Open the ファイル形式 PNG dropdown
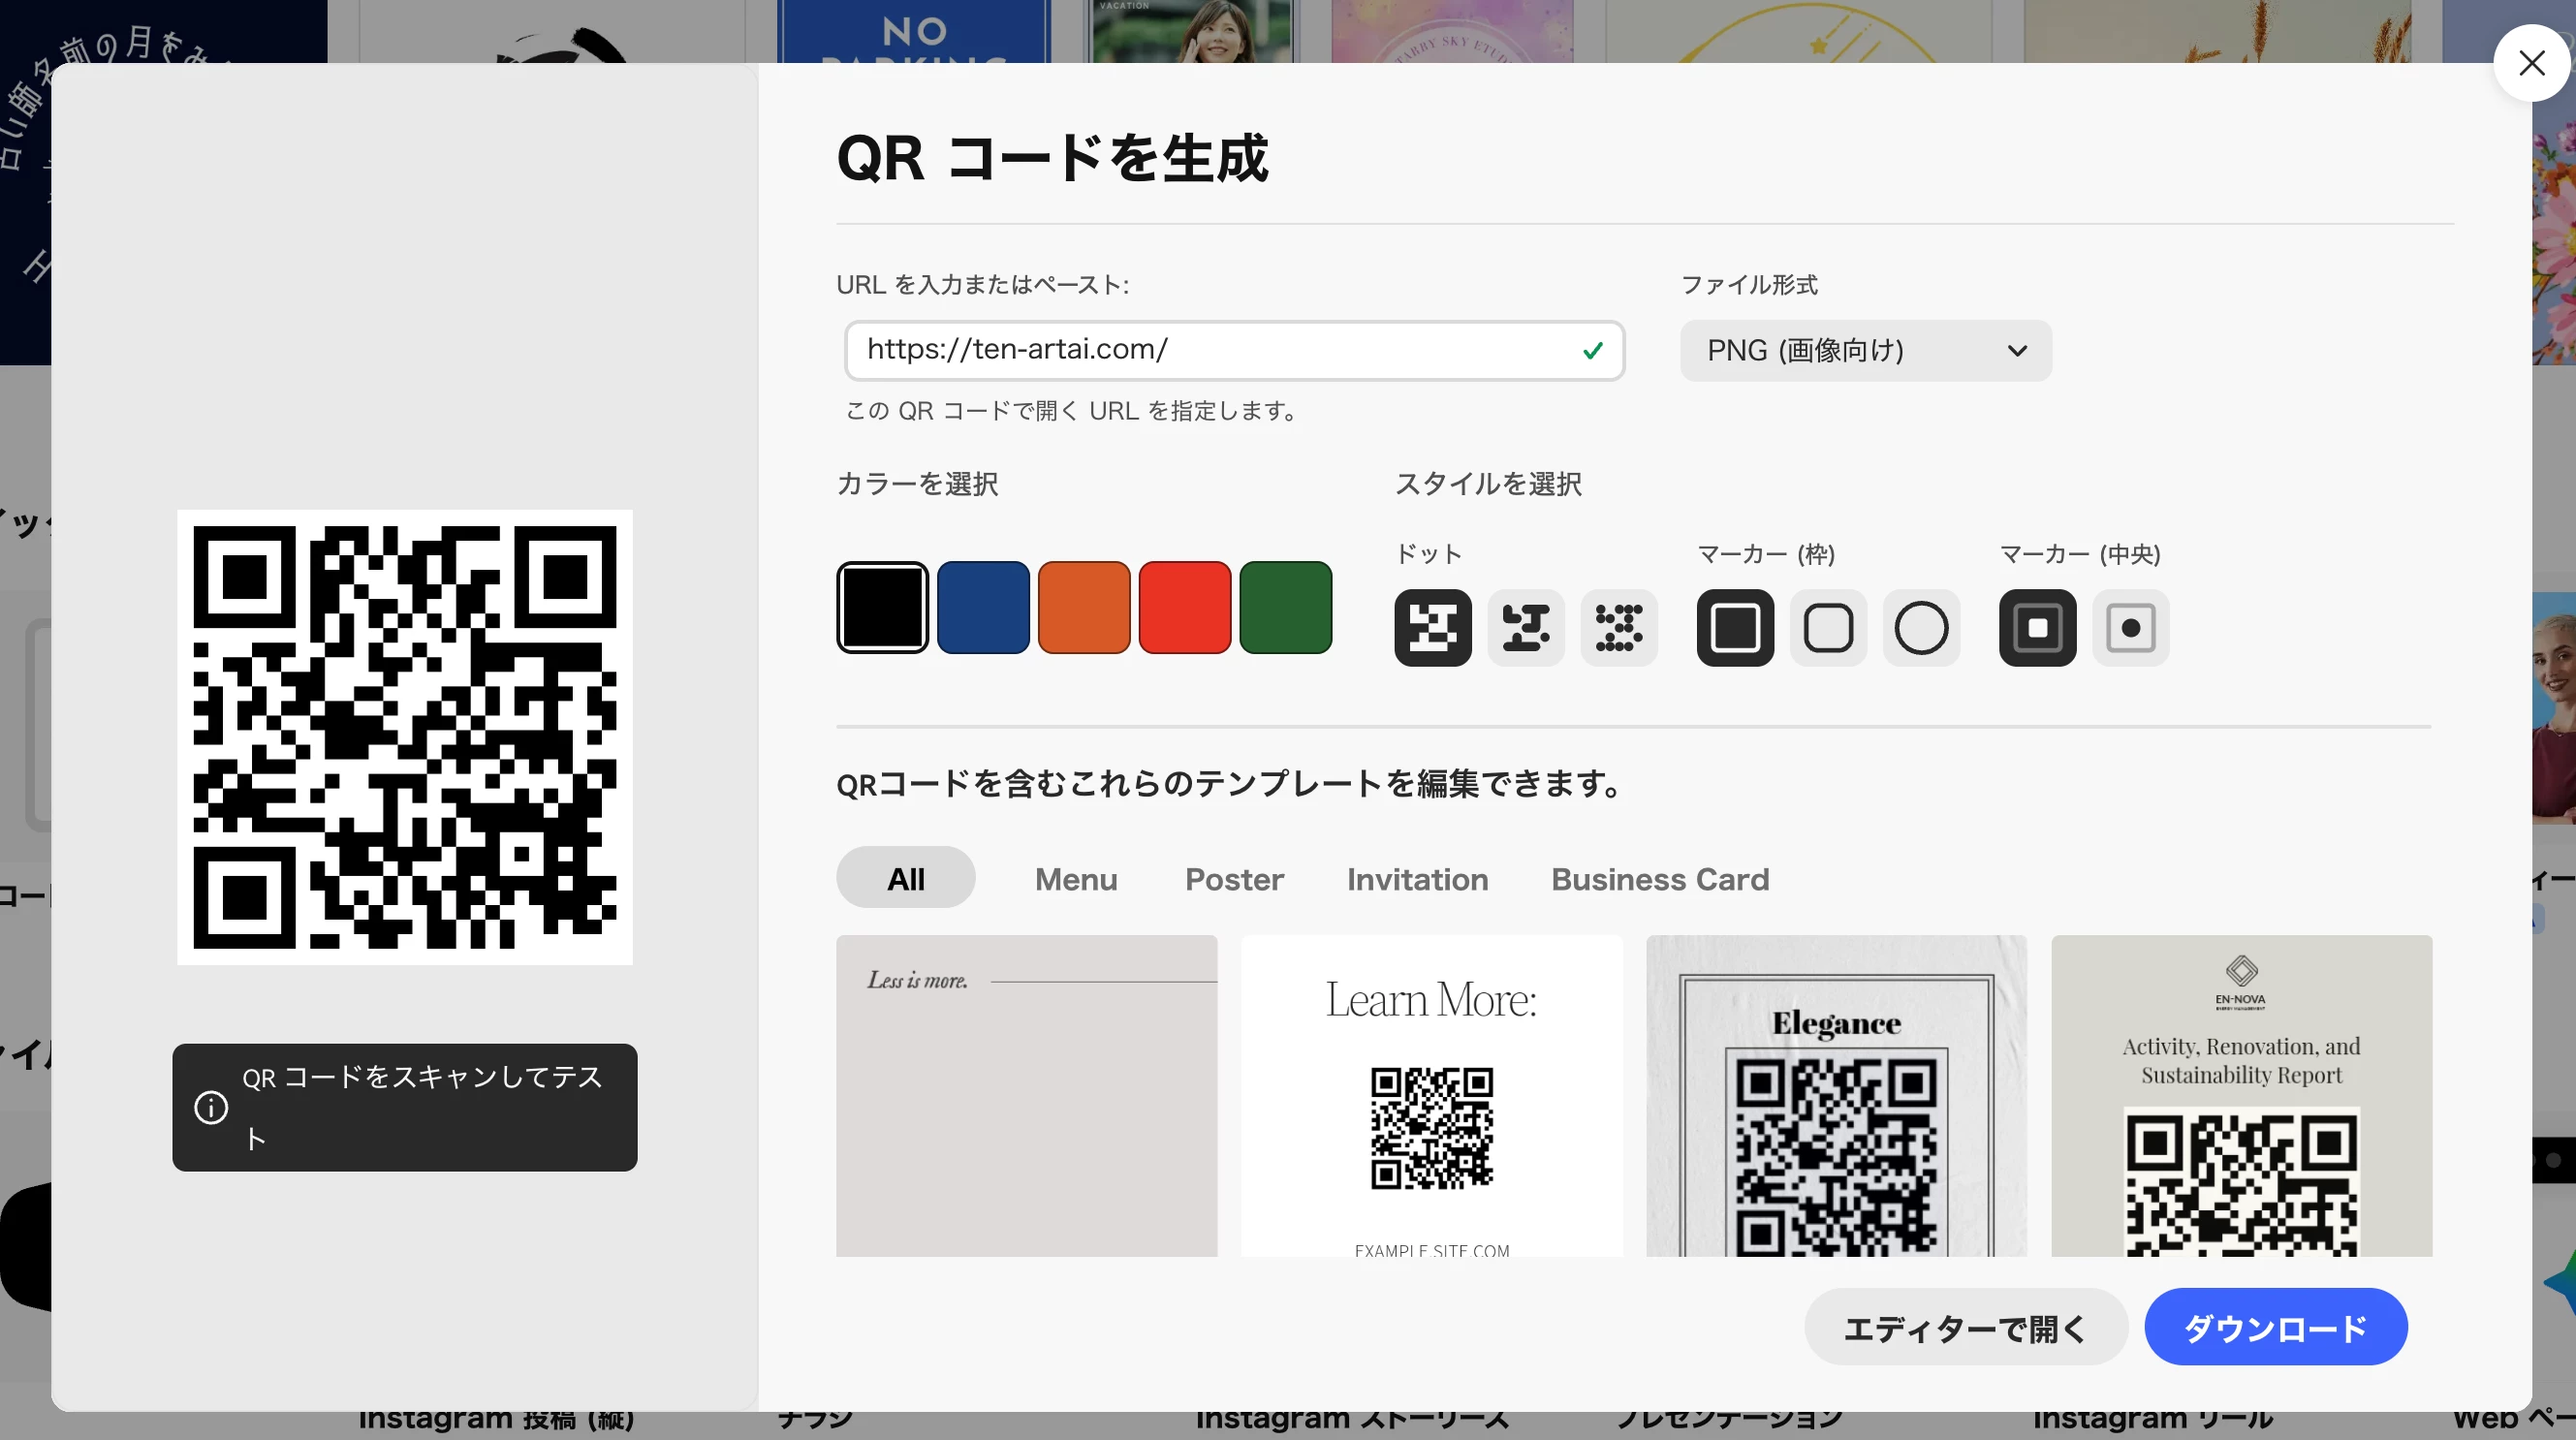 coord(1866,350)
